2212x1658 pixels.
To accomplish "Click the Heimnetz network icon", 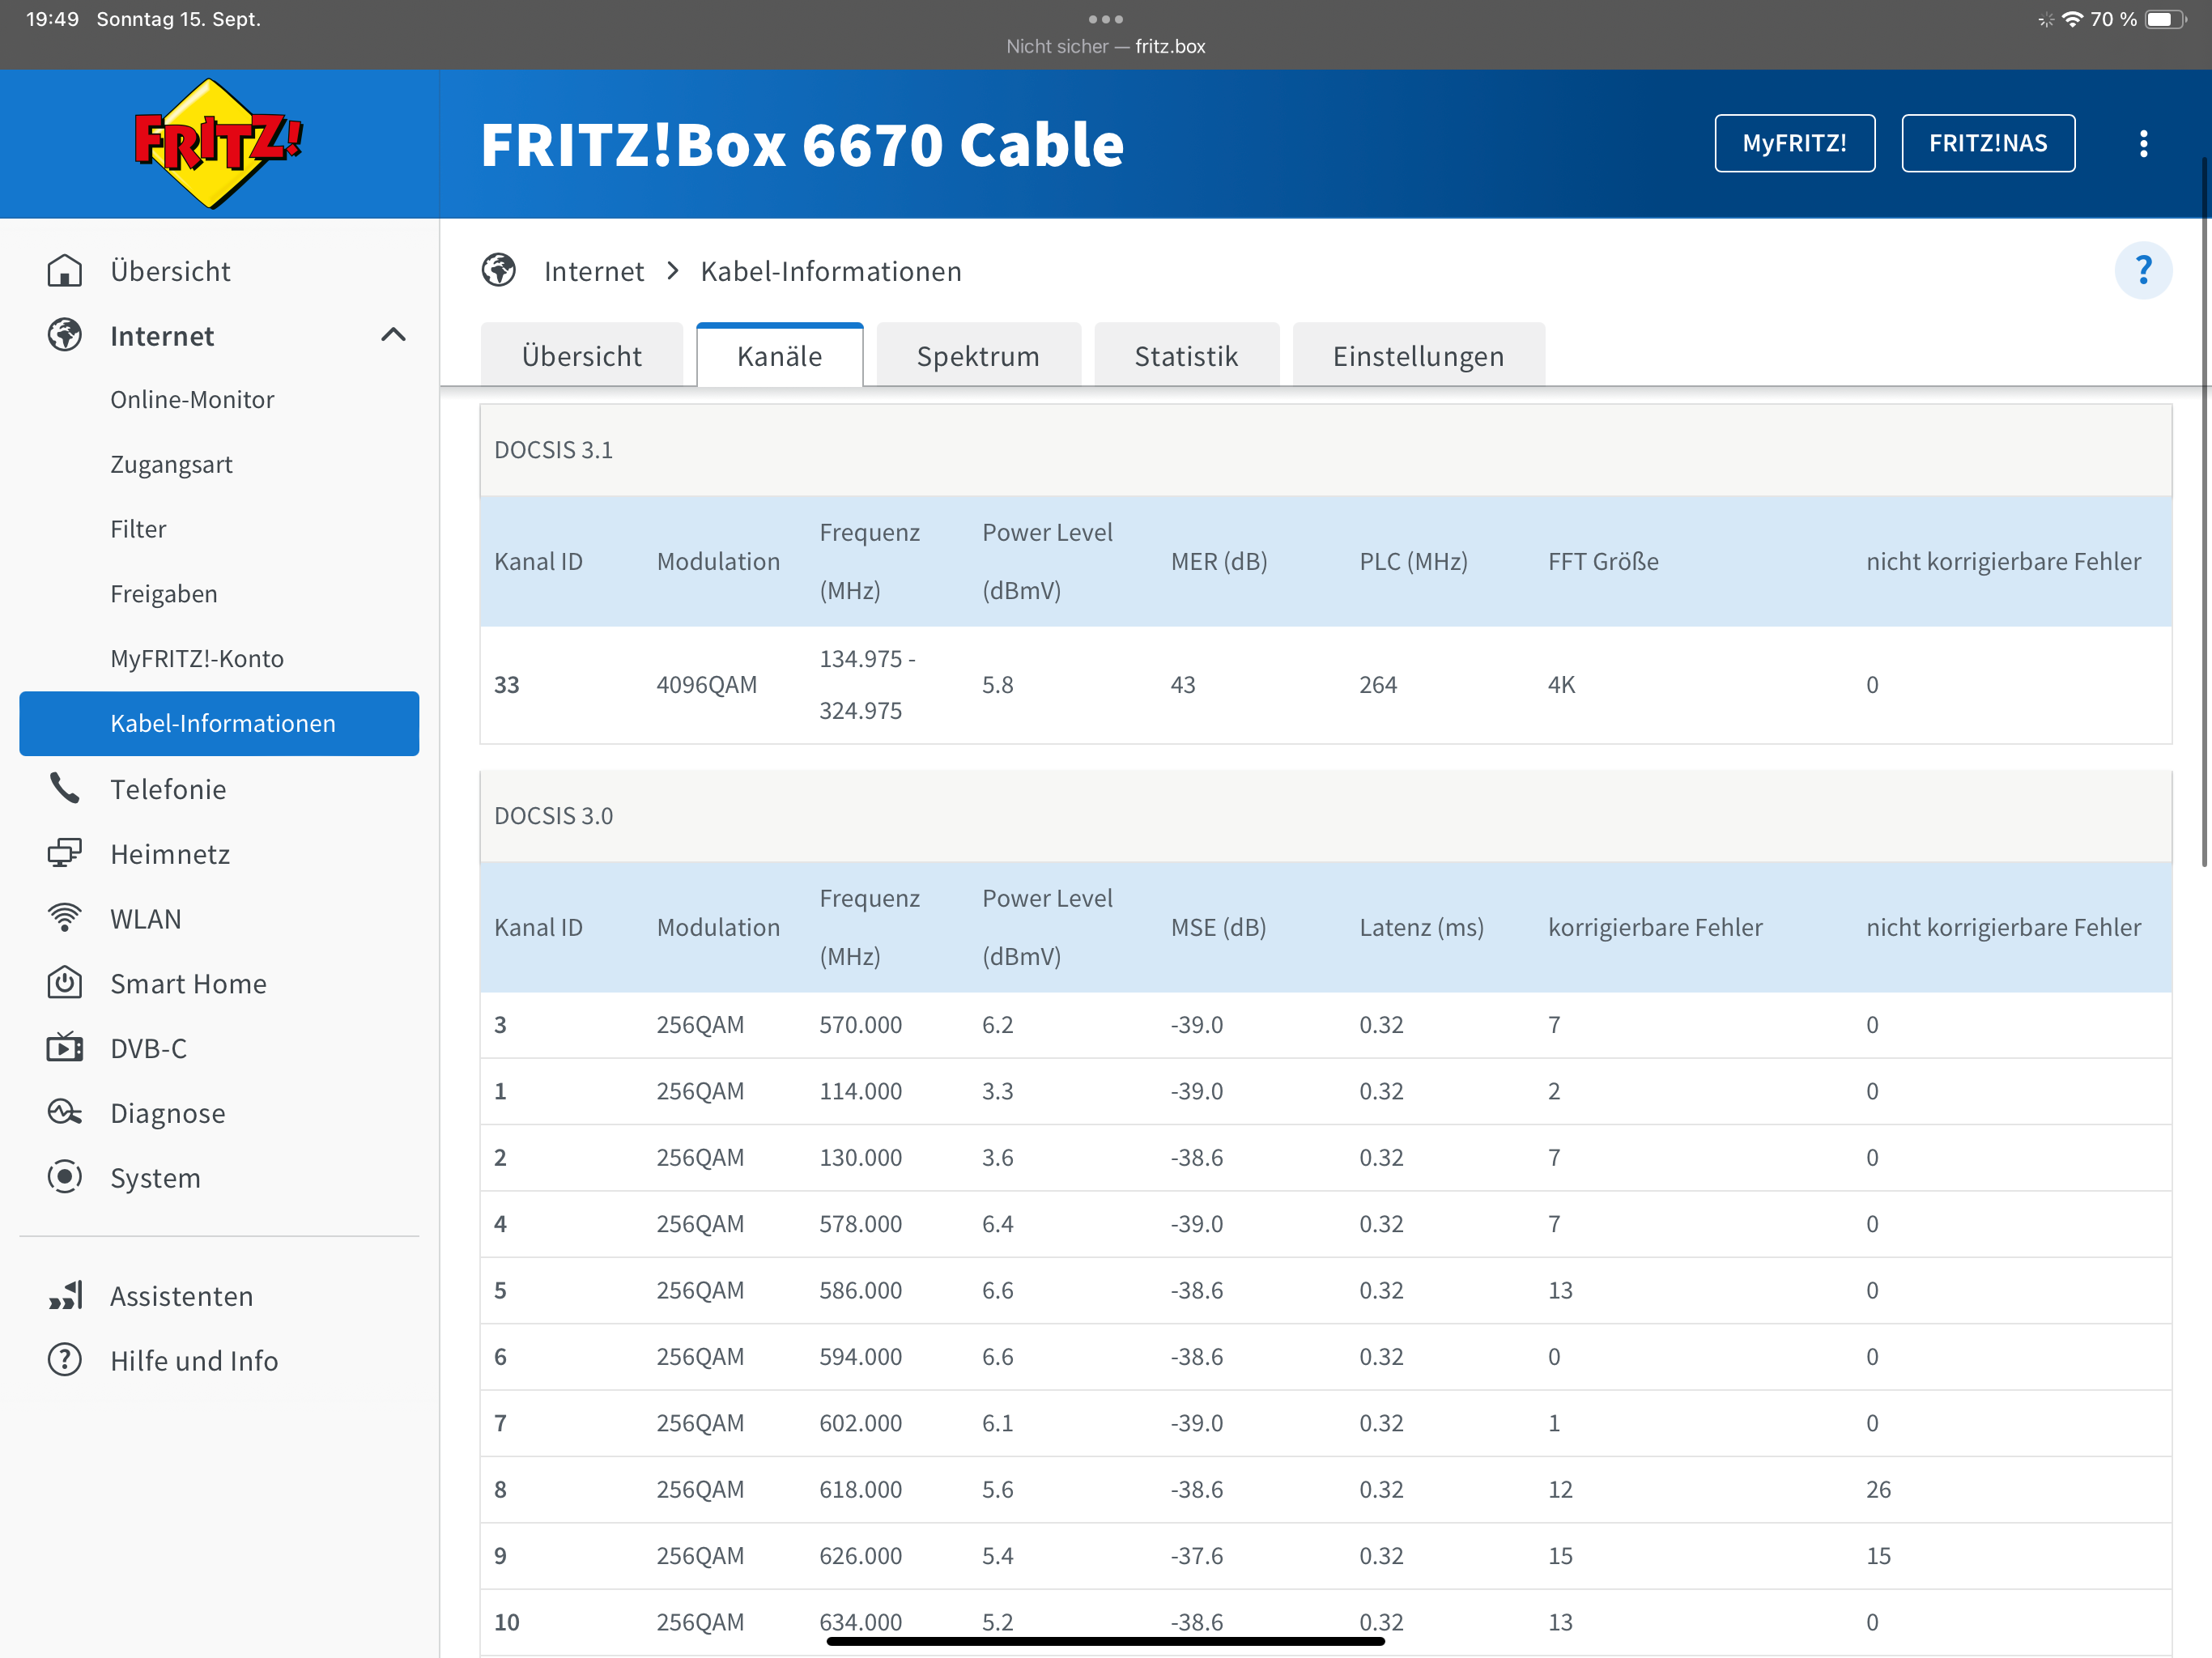I will pos(65,854).
